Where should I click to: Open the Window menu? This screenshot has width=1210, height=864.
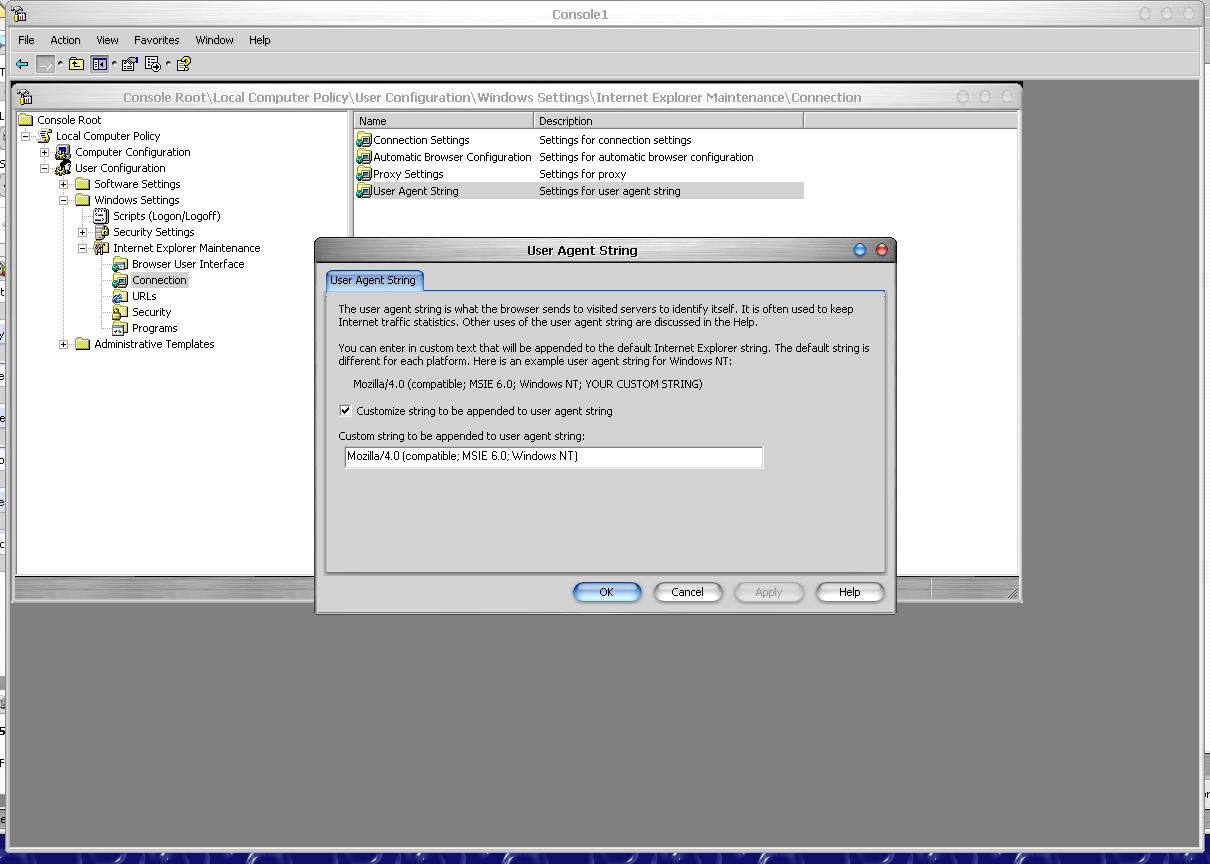(214, 40)
